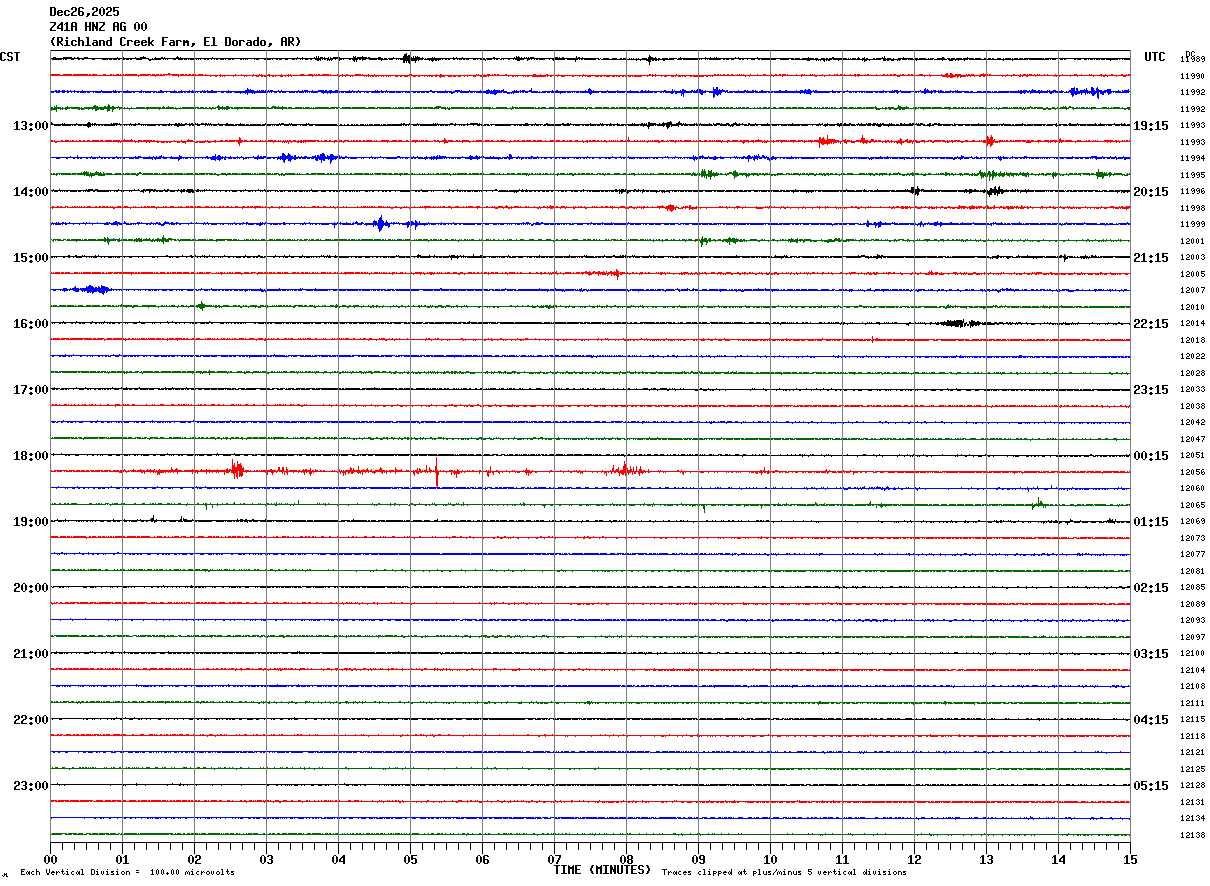The image size is (1210, 886).
Task: Select the '12' minute axis tick label
Action: point(914,860)
